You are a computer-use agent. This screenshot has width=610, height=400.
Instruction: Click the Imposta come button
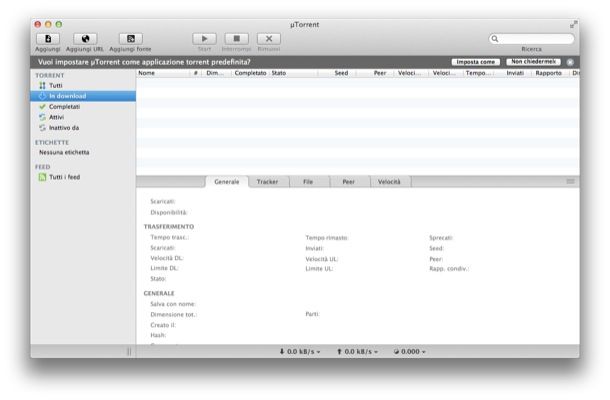(x=476, y=62)
